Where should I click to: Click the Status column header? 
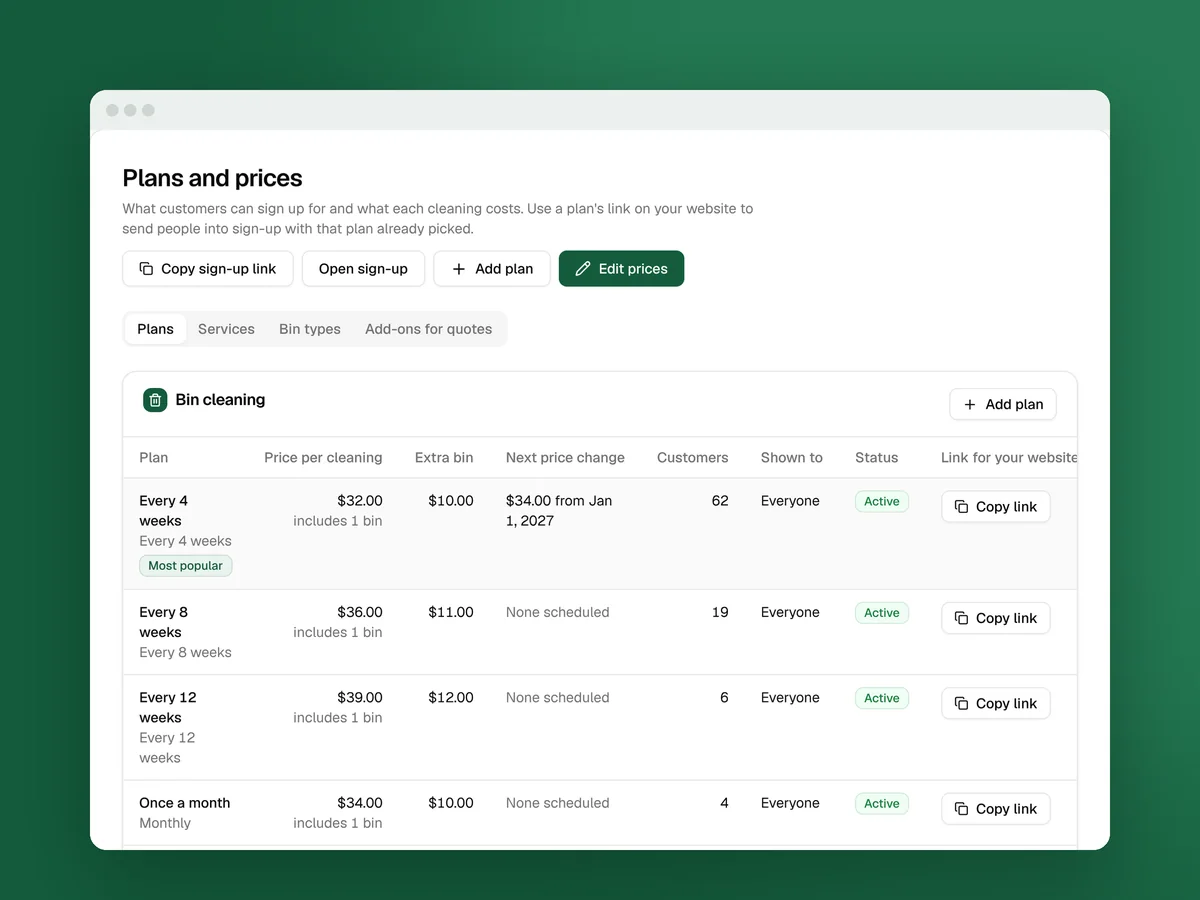tap(877, 458)
